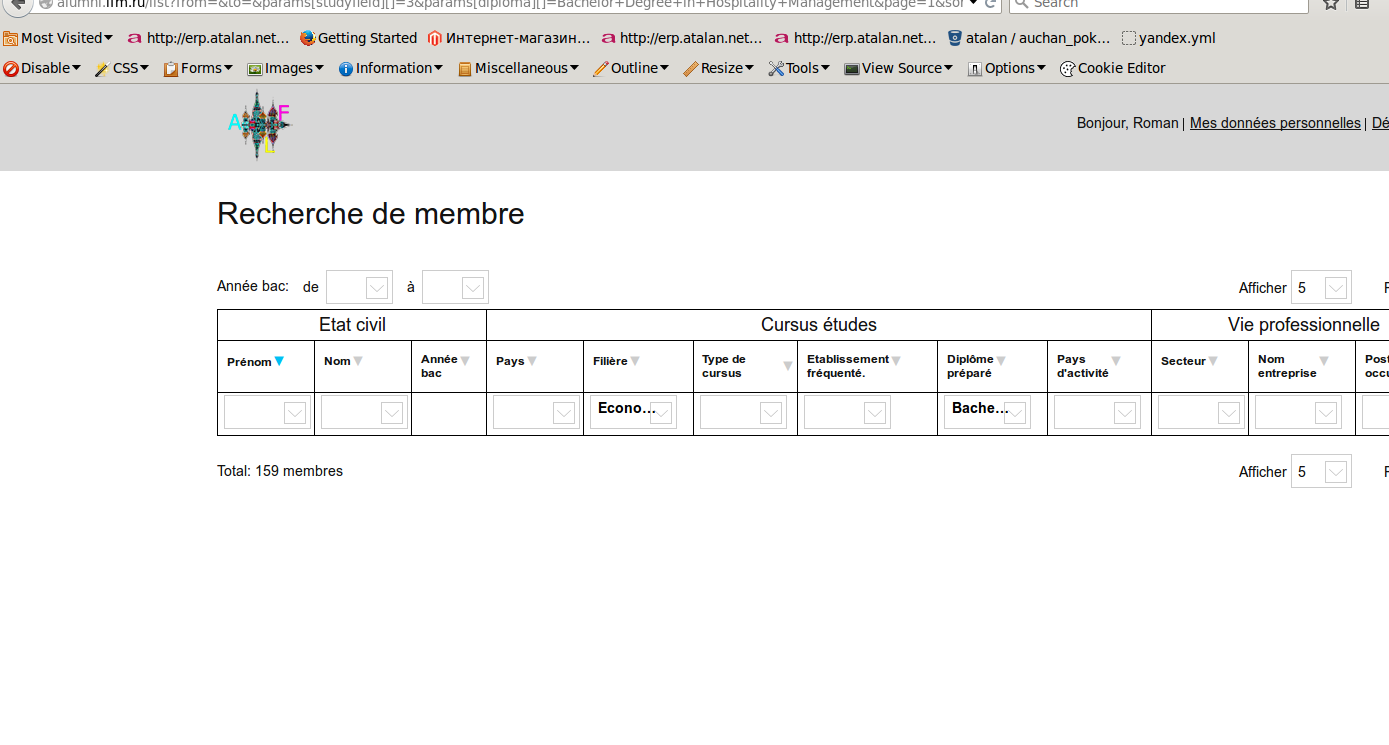
Task: Click the bookmark star icon
Action: click(x=1331, y=4)
